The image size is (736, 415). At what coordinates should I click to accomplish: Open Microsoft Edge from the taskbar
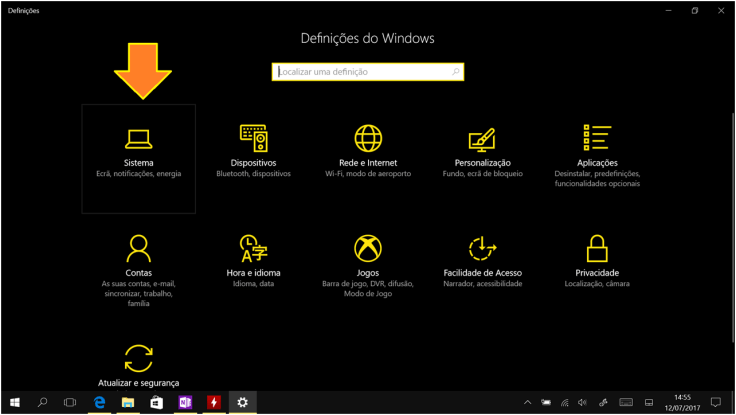point(100,402)
